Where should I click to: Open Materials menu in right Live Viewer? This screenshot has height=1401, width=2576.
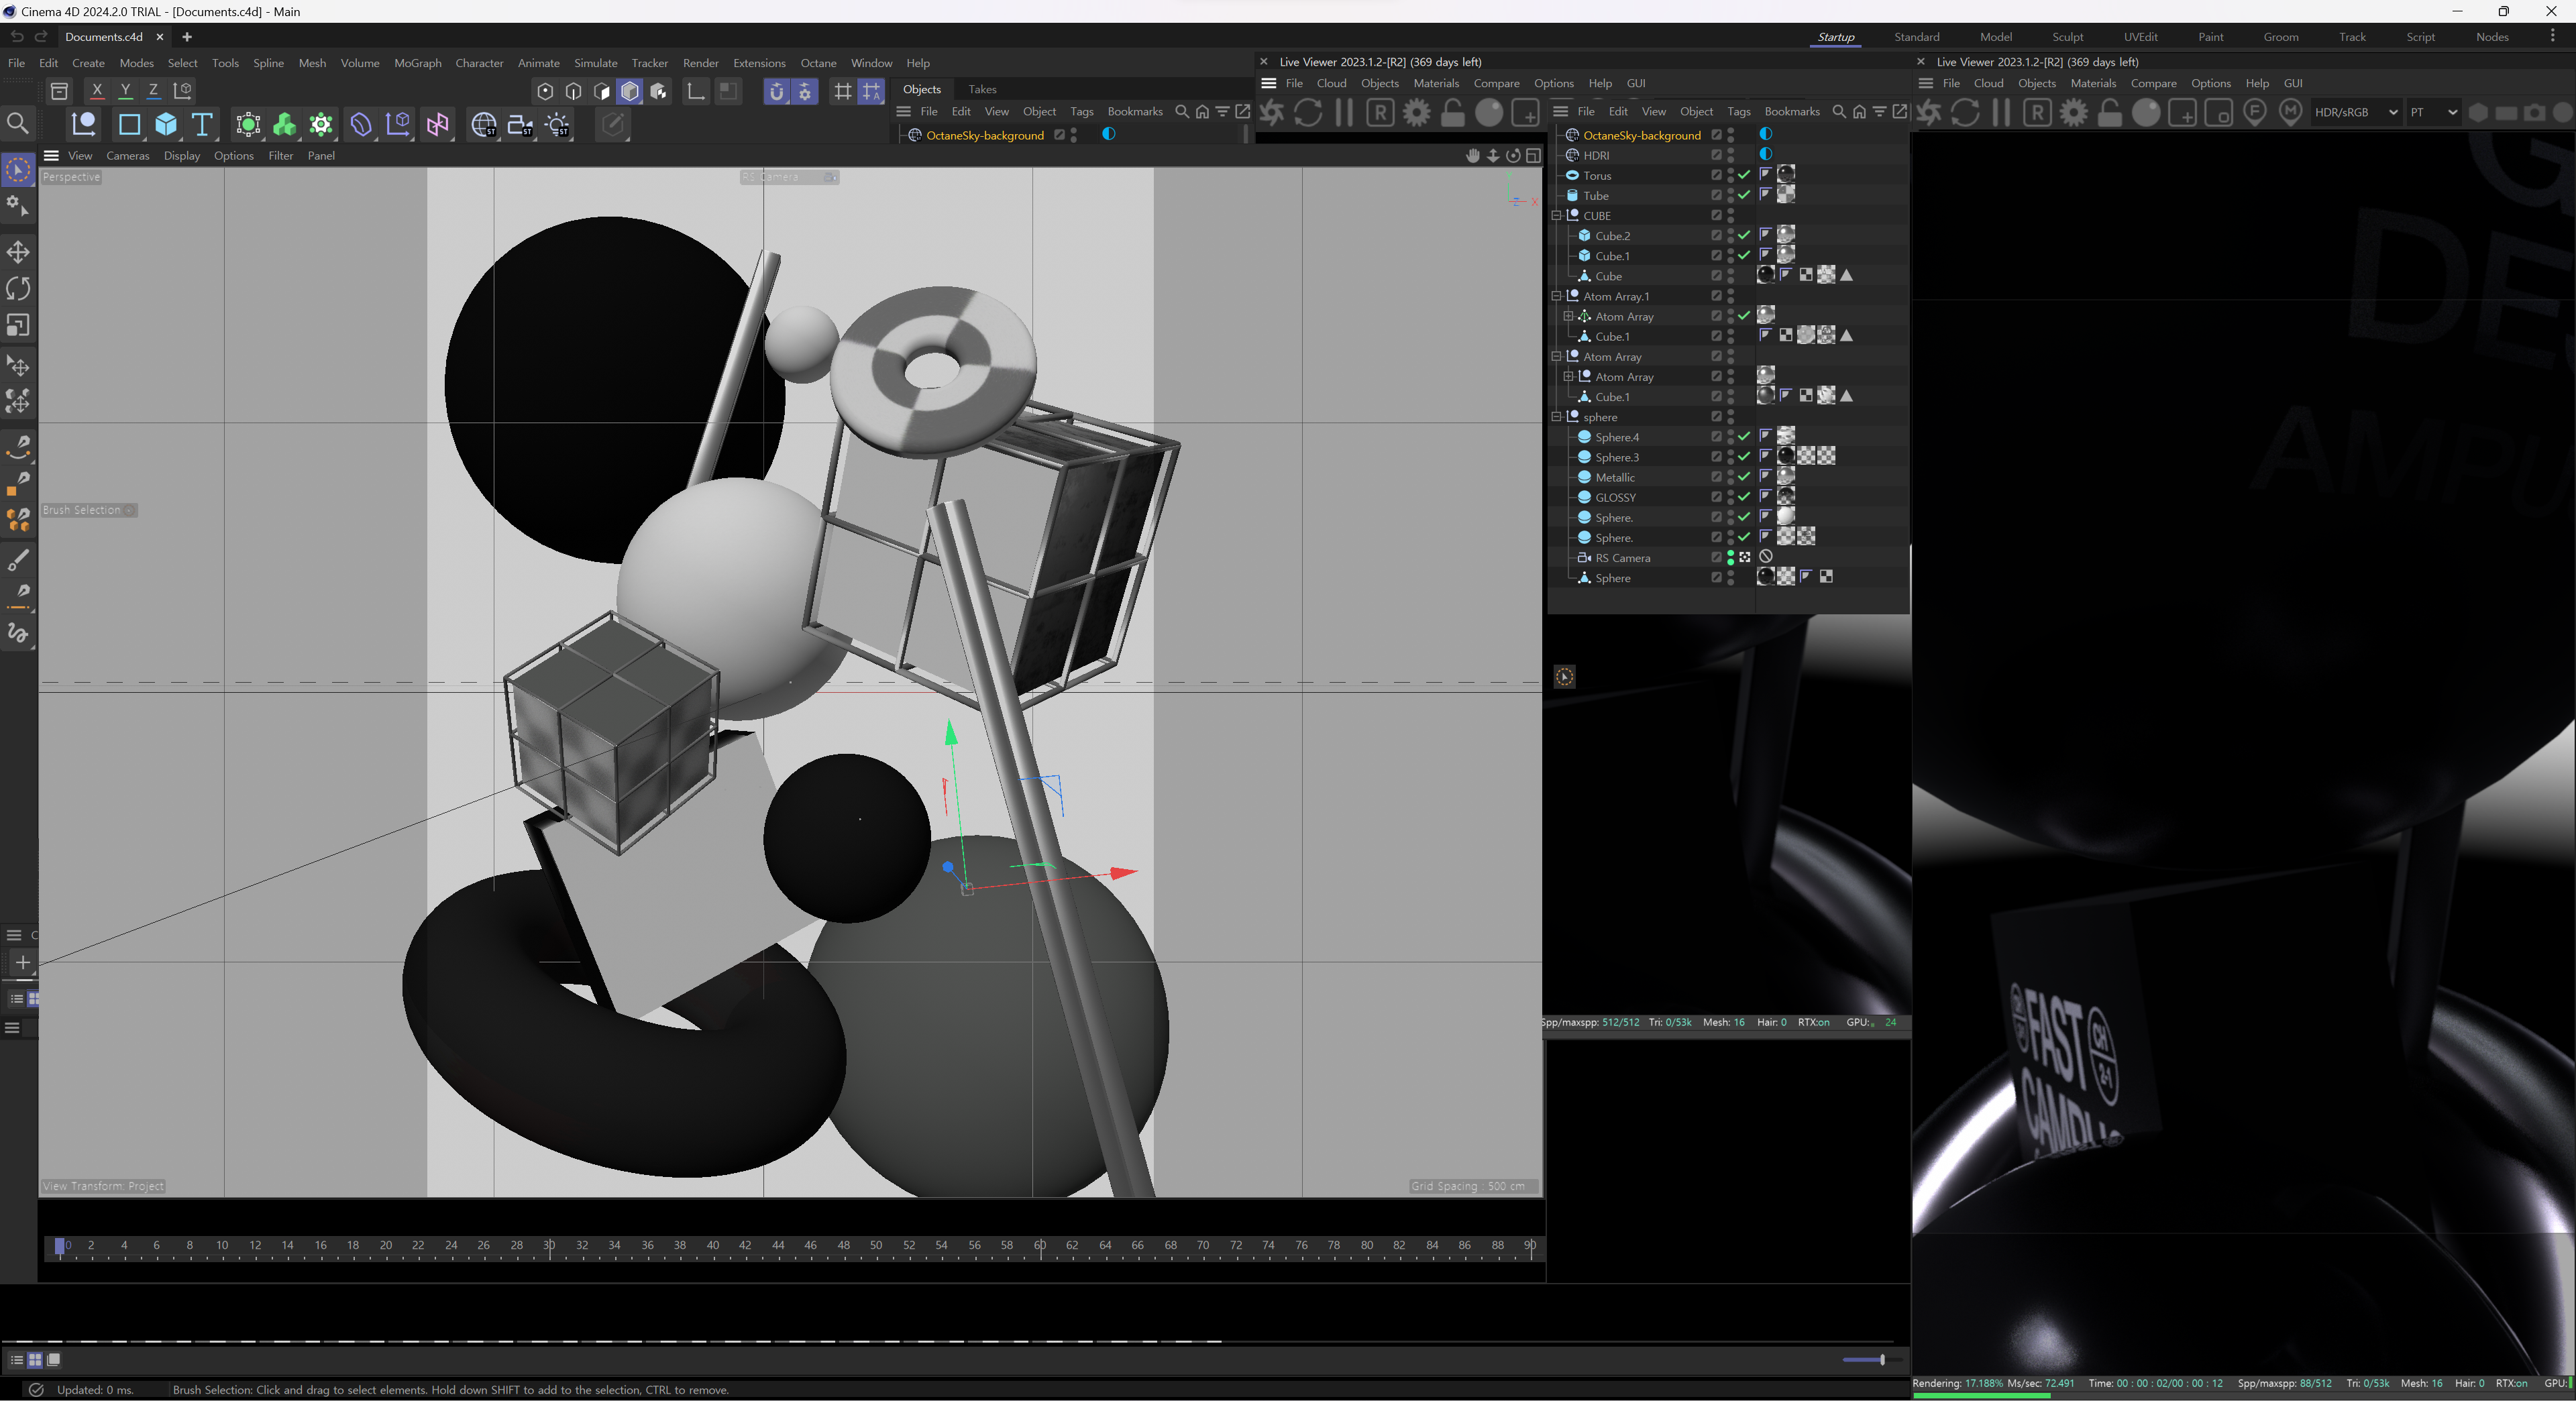(x=2092, y=83)
